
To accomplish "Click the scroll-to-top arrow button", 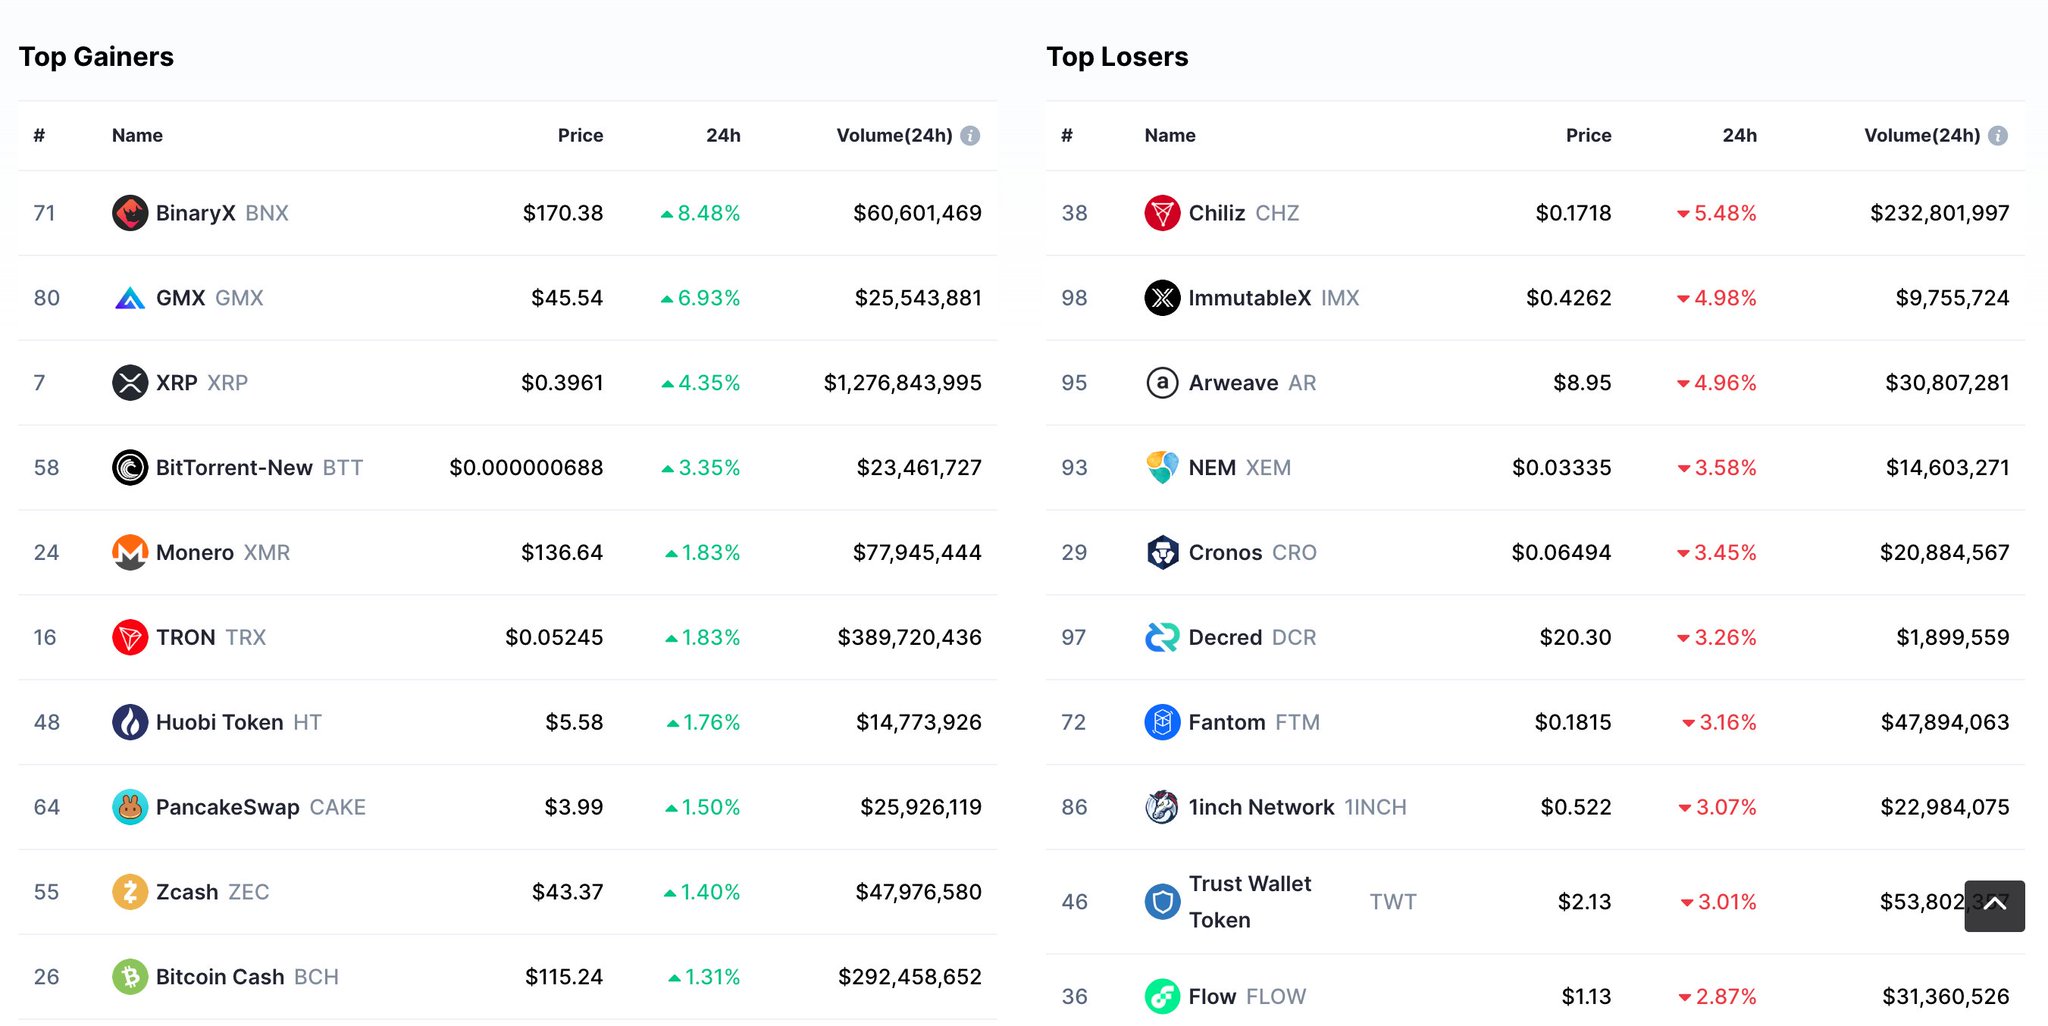I will (x=1995, y=905).
